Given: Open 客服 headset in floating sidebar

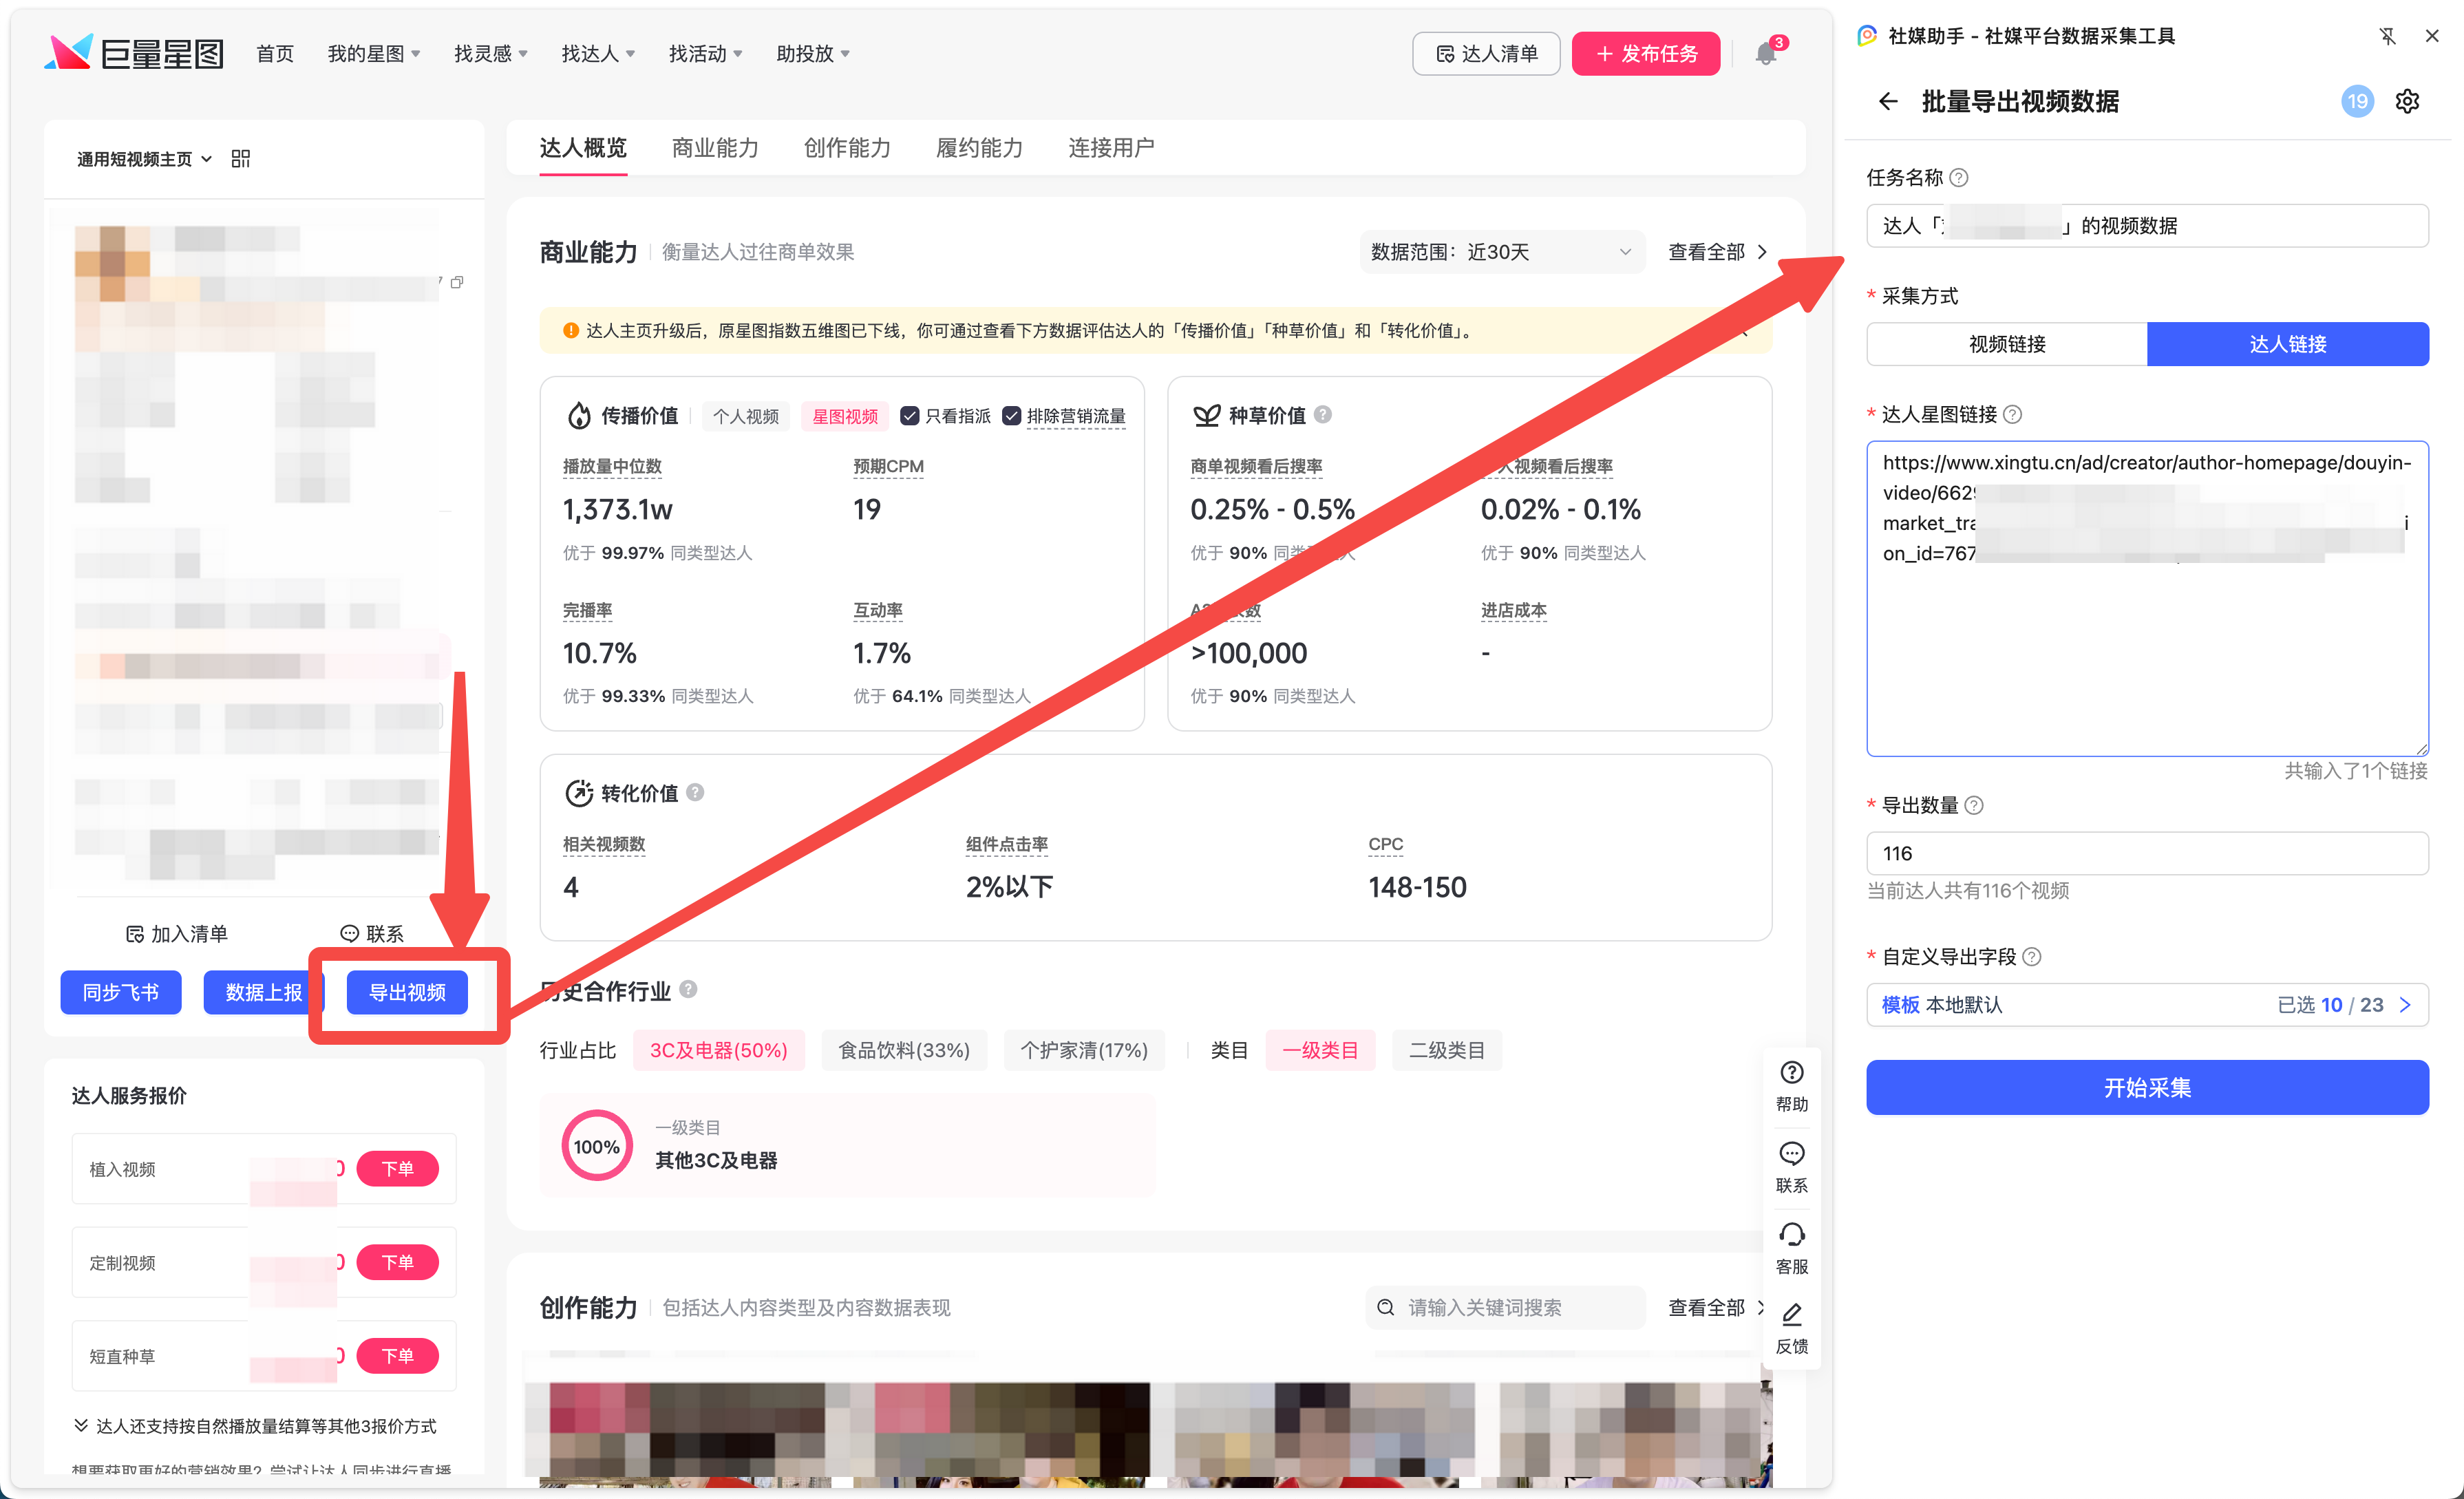Looking at the screenshot, I should [x=1792, y=1248].
